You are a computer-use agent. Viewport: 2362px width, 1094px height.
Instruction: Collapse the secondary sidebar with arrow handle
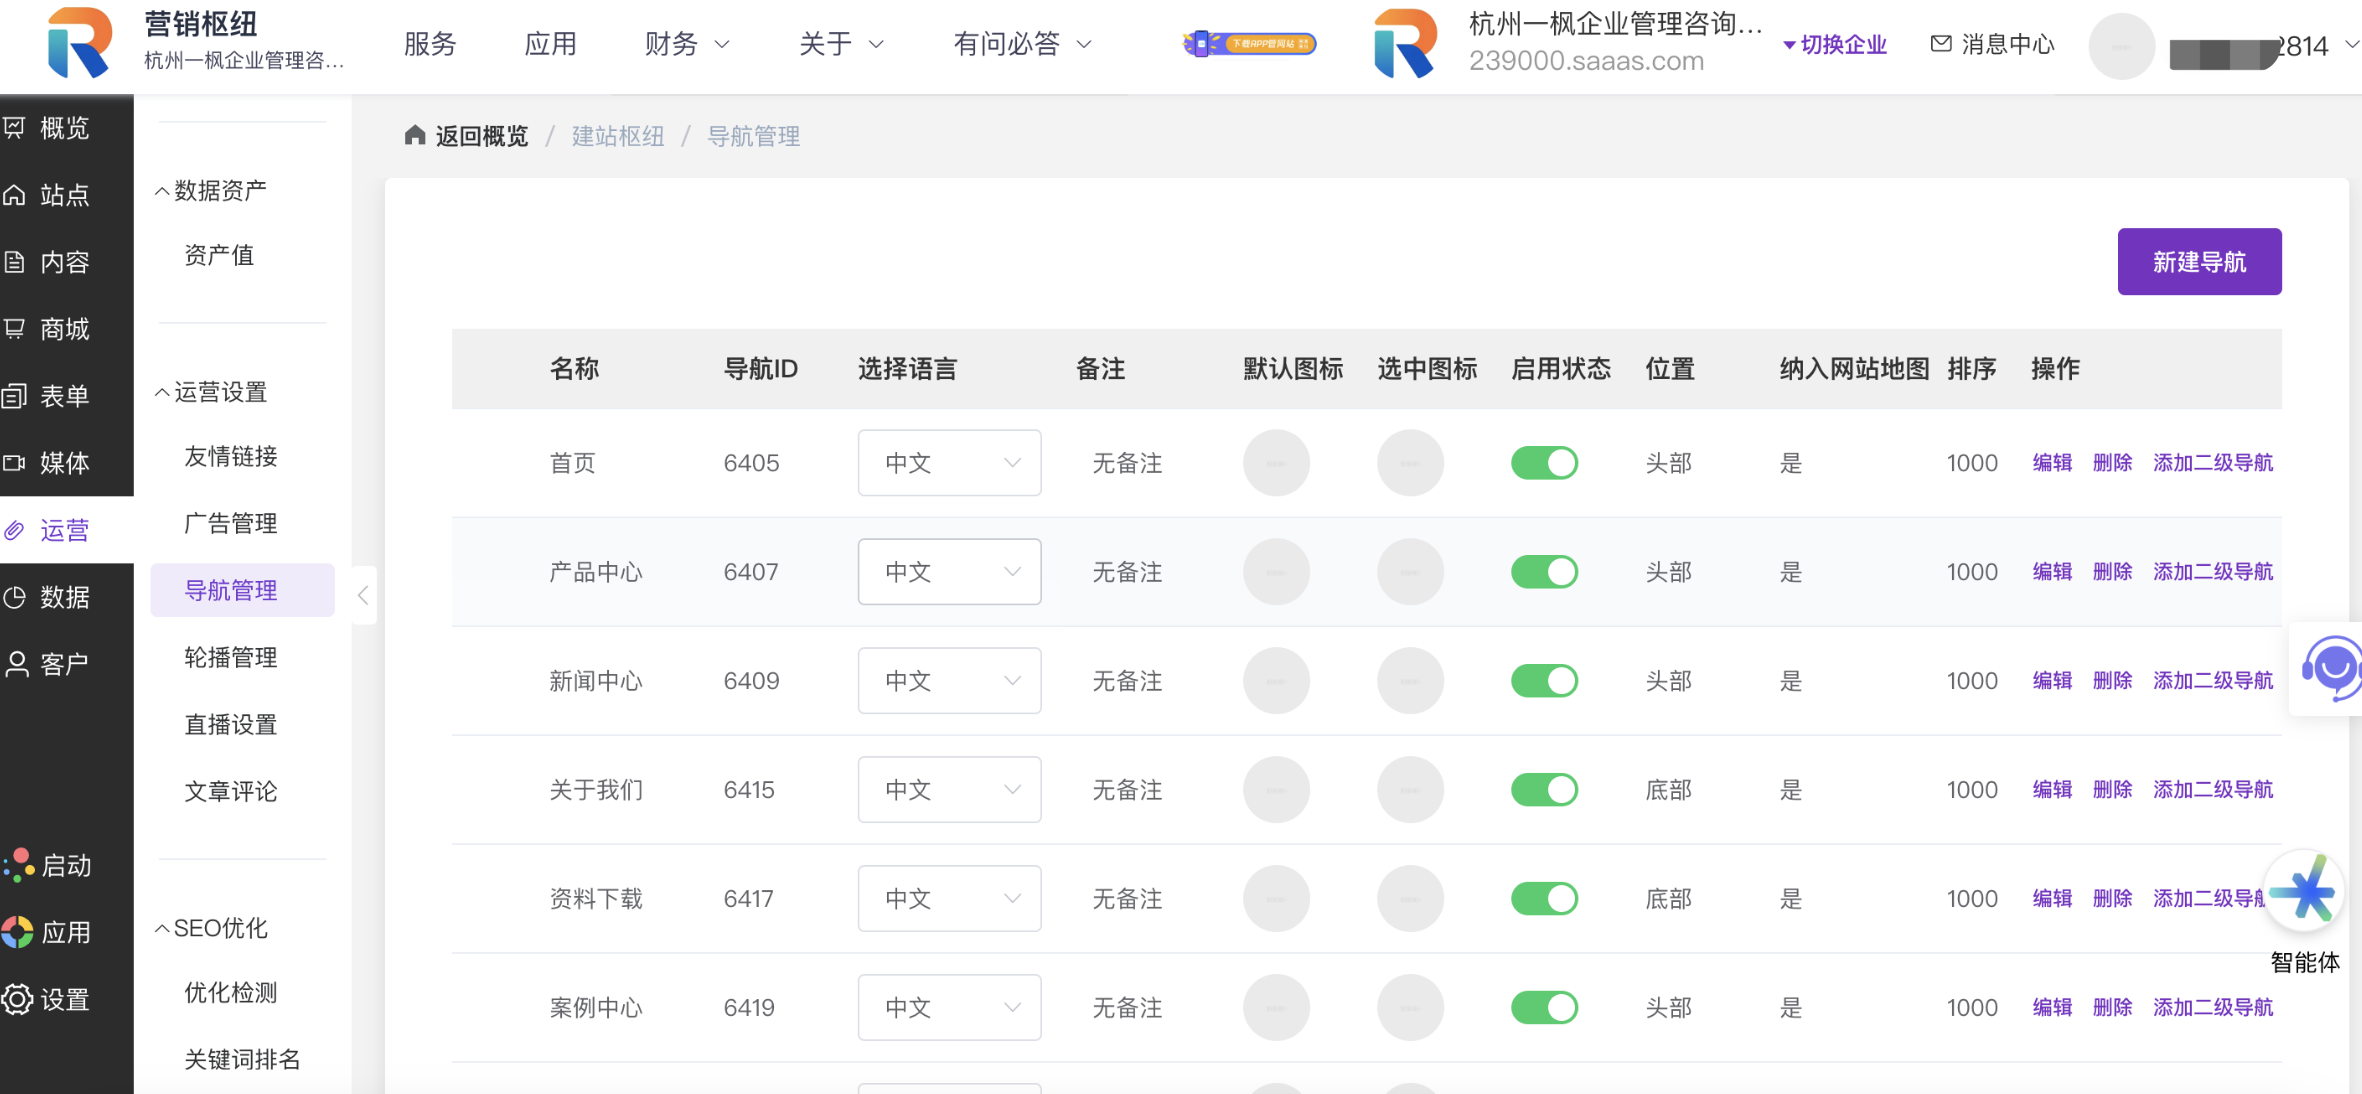pyautogui.click(x=363, y=595)
